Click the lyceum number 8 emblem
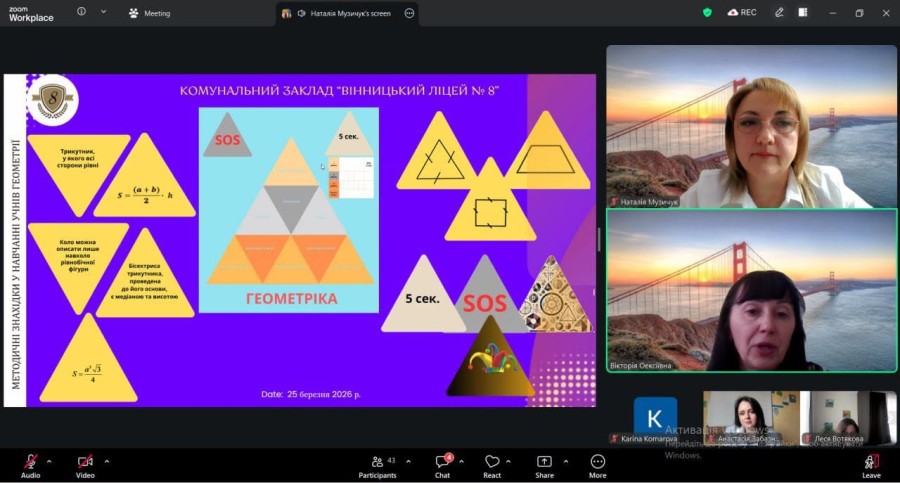 coord(52,100)
